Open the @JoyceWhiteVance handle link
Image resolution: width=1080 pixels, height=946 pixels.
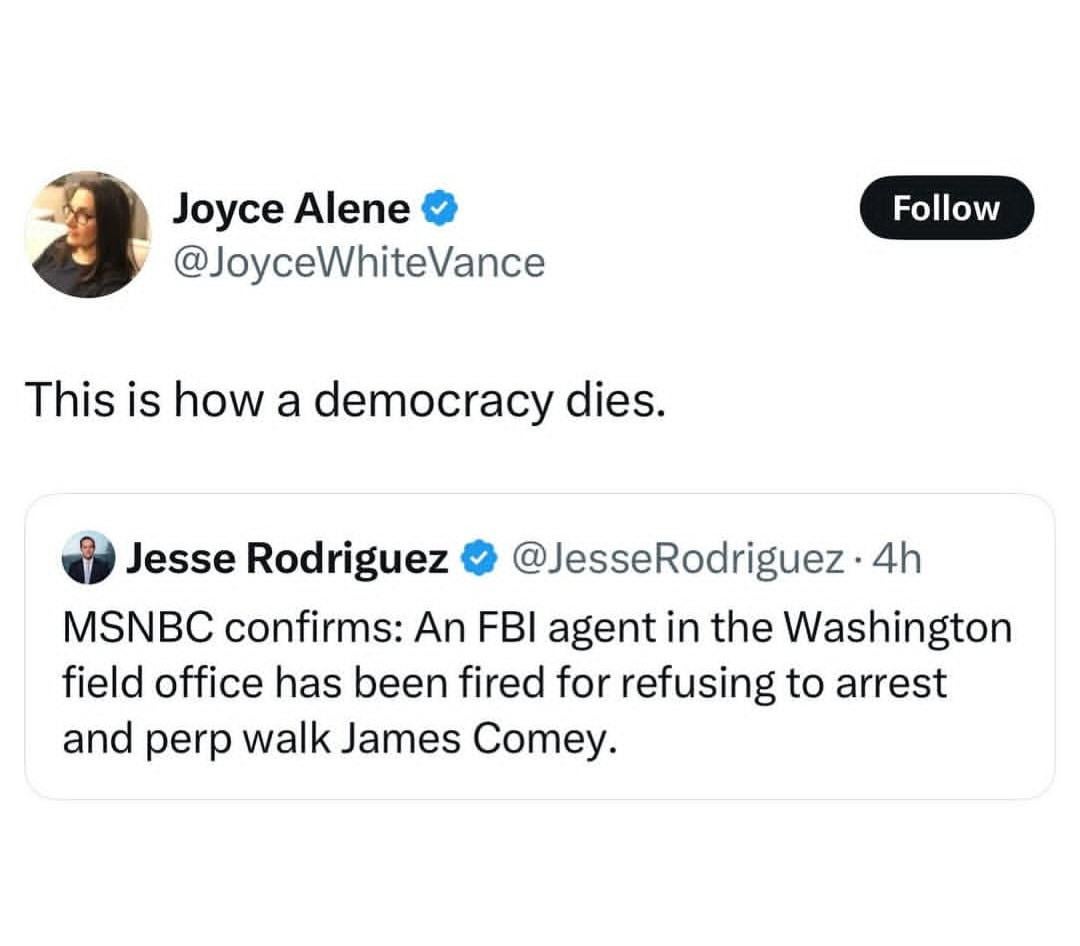(x=359, y=262)
